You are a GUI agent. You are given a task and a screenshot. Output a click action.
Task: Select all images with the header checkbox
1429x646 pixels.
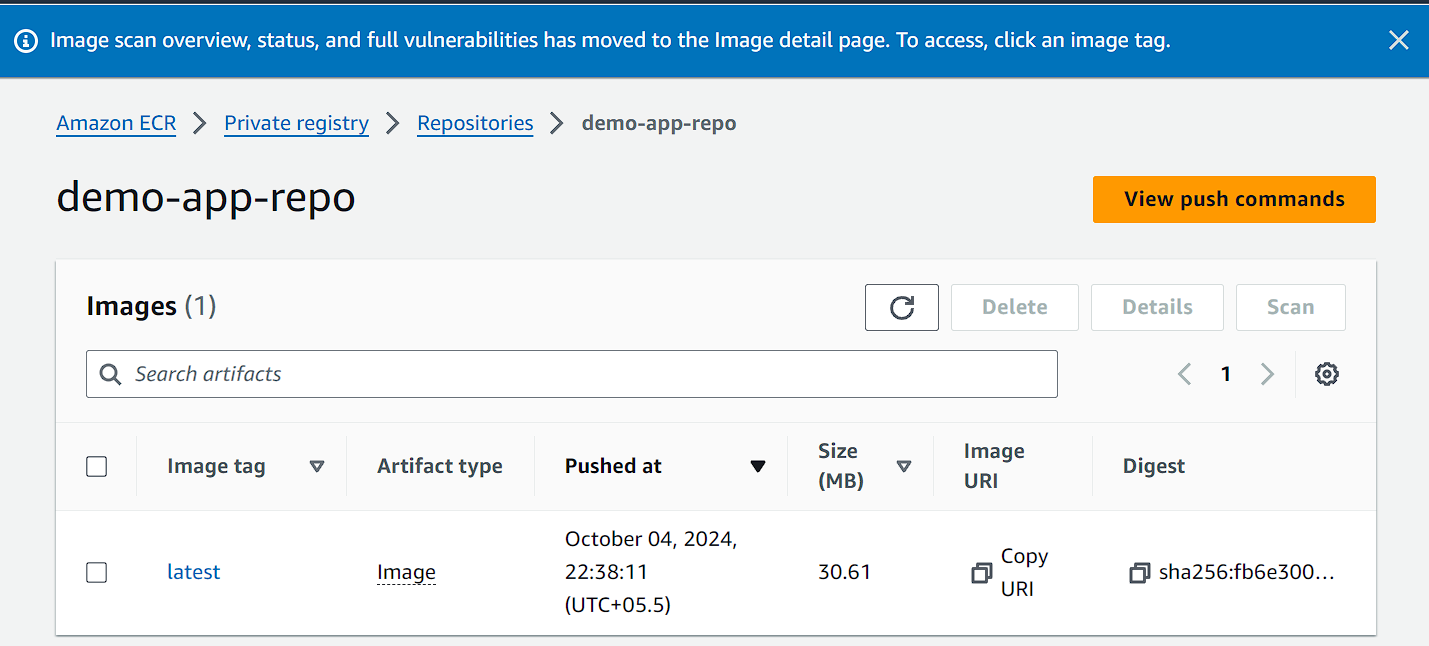[x=96, y=466]
